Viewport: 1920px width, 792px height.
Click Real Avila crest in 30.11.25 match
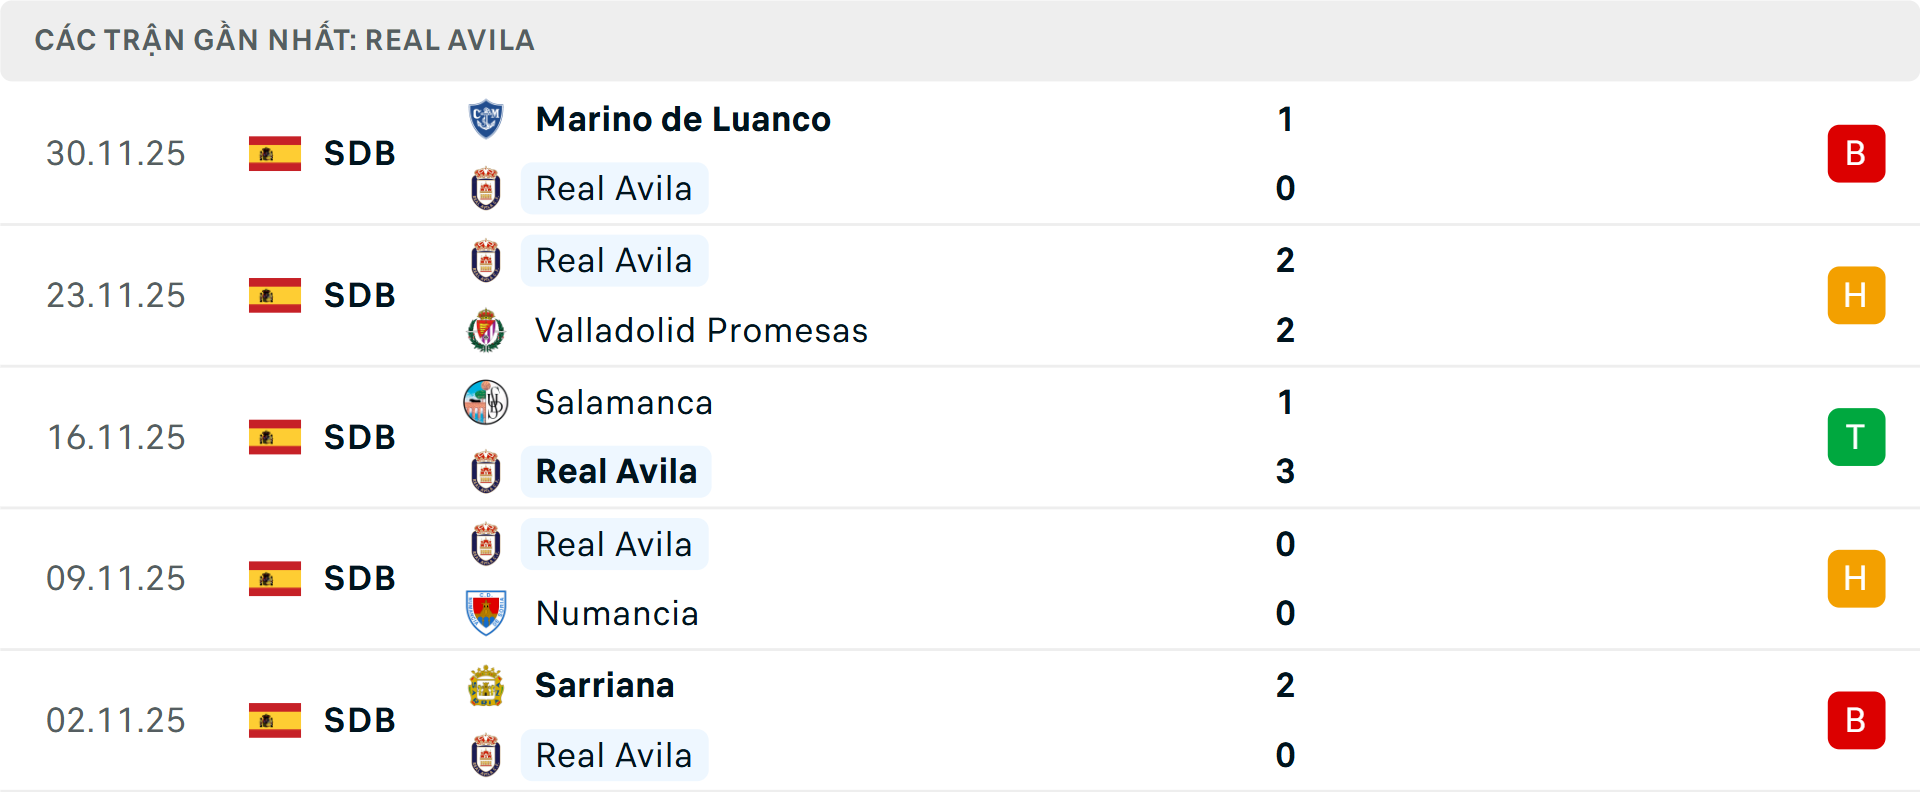(x=486, y=189)
